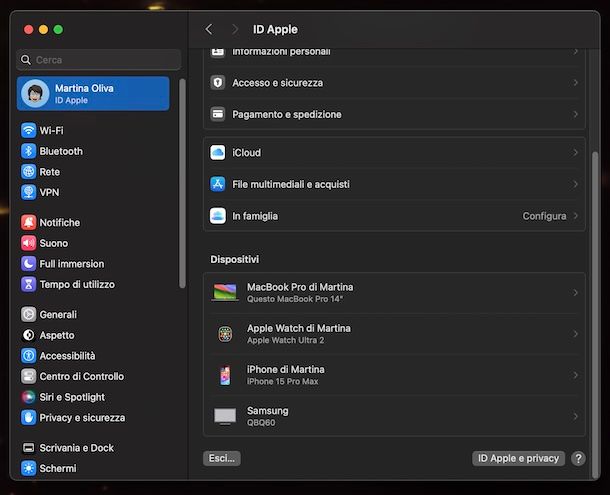
Task: Click the iPhone 15 Pro Max device icon
Action: coord(225,376)
